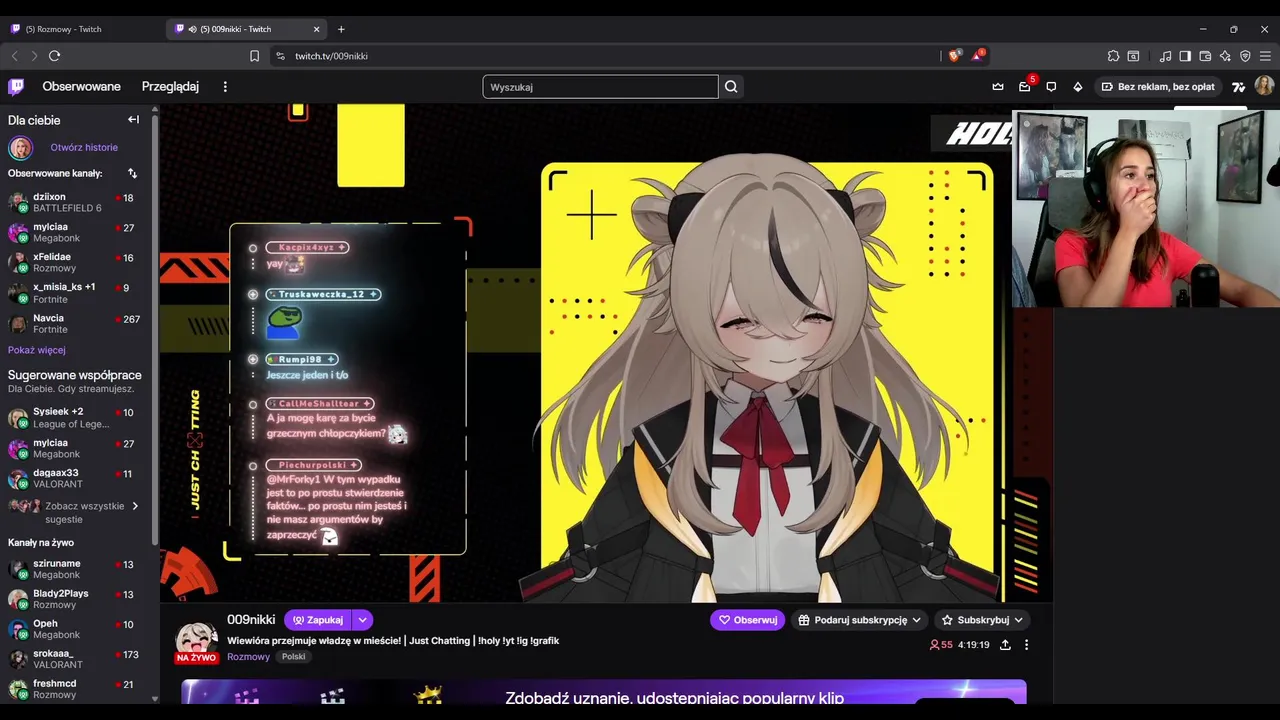Open the whispers chat bubble icon
Screen dimensions: 1280x720
(x=1051, y=87)
